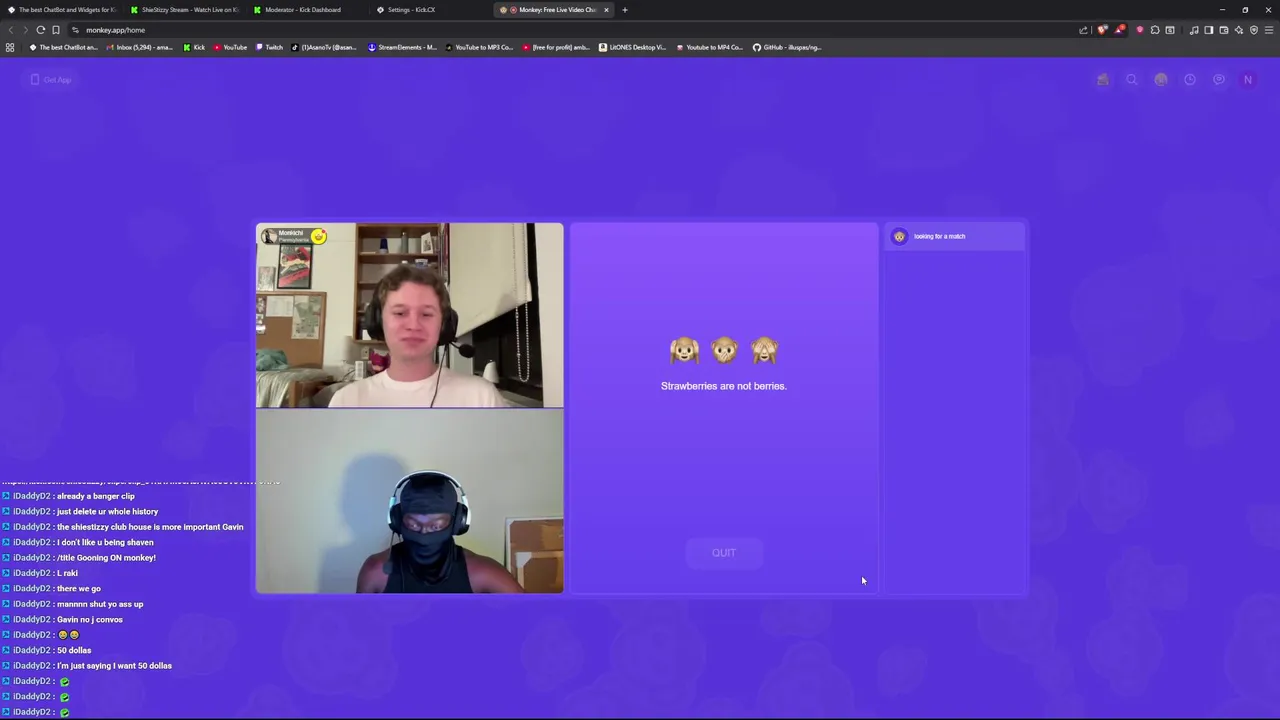Click chat message 'I'm just saying I want 50 dollas'
The width and height of the screenshot is (1280, 720).
point(114,666)
